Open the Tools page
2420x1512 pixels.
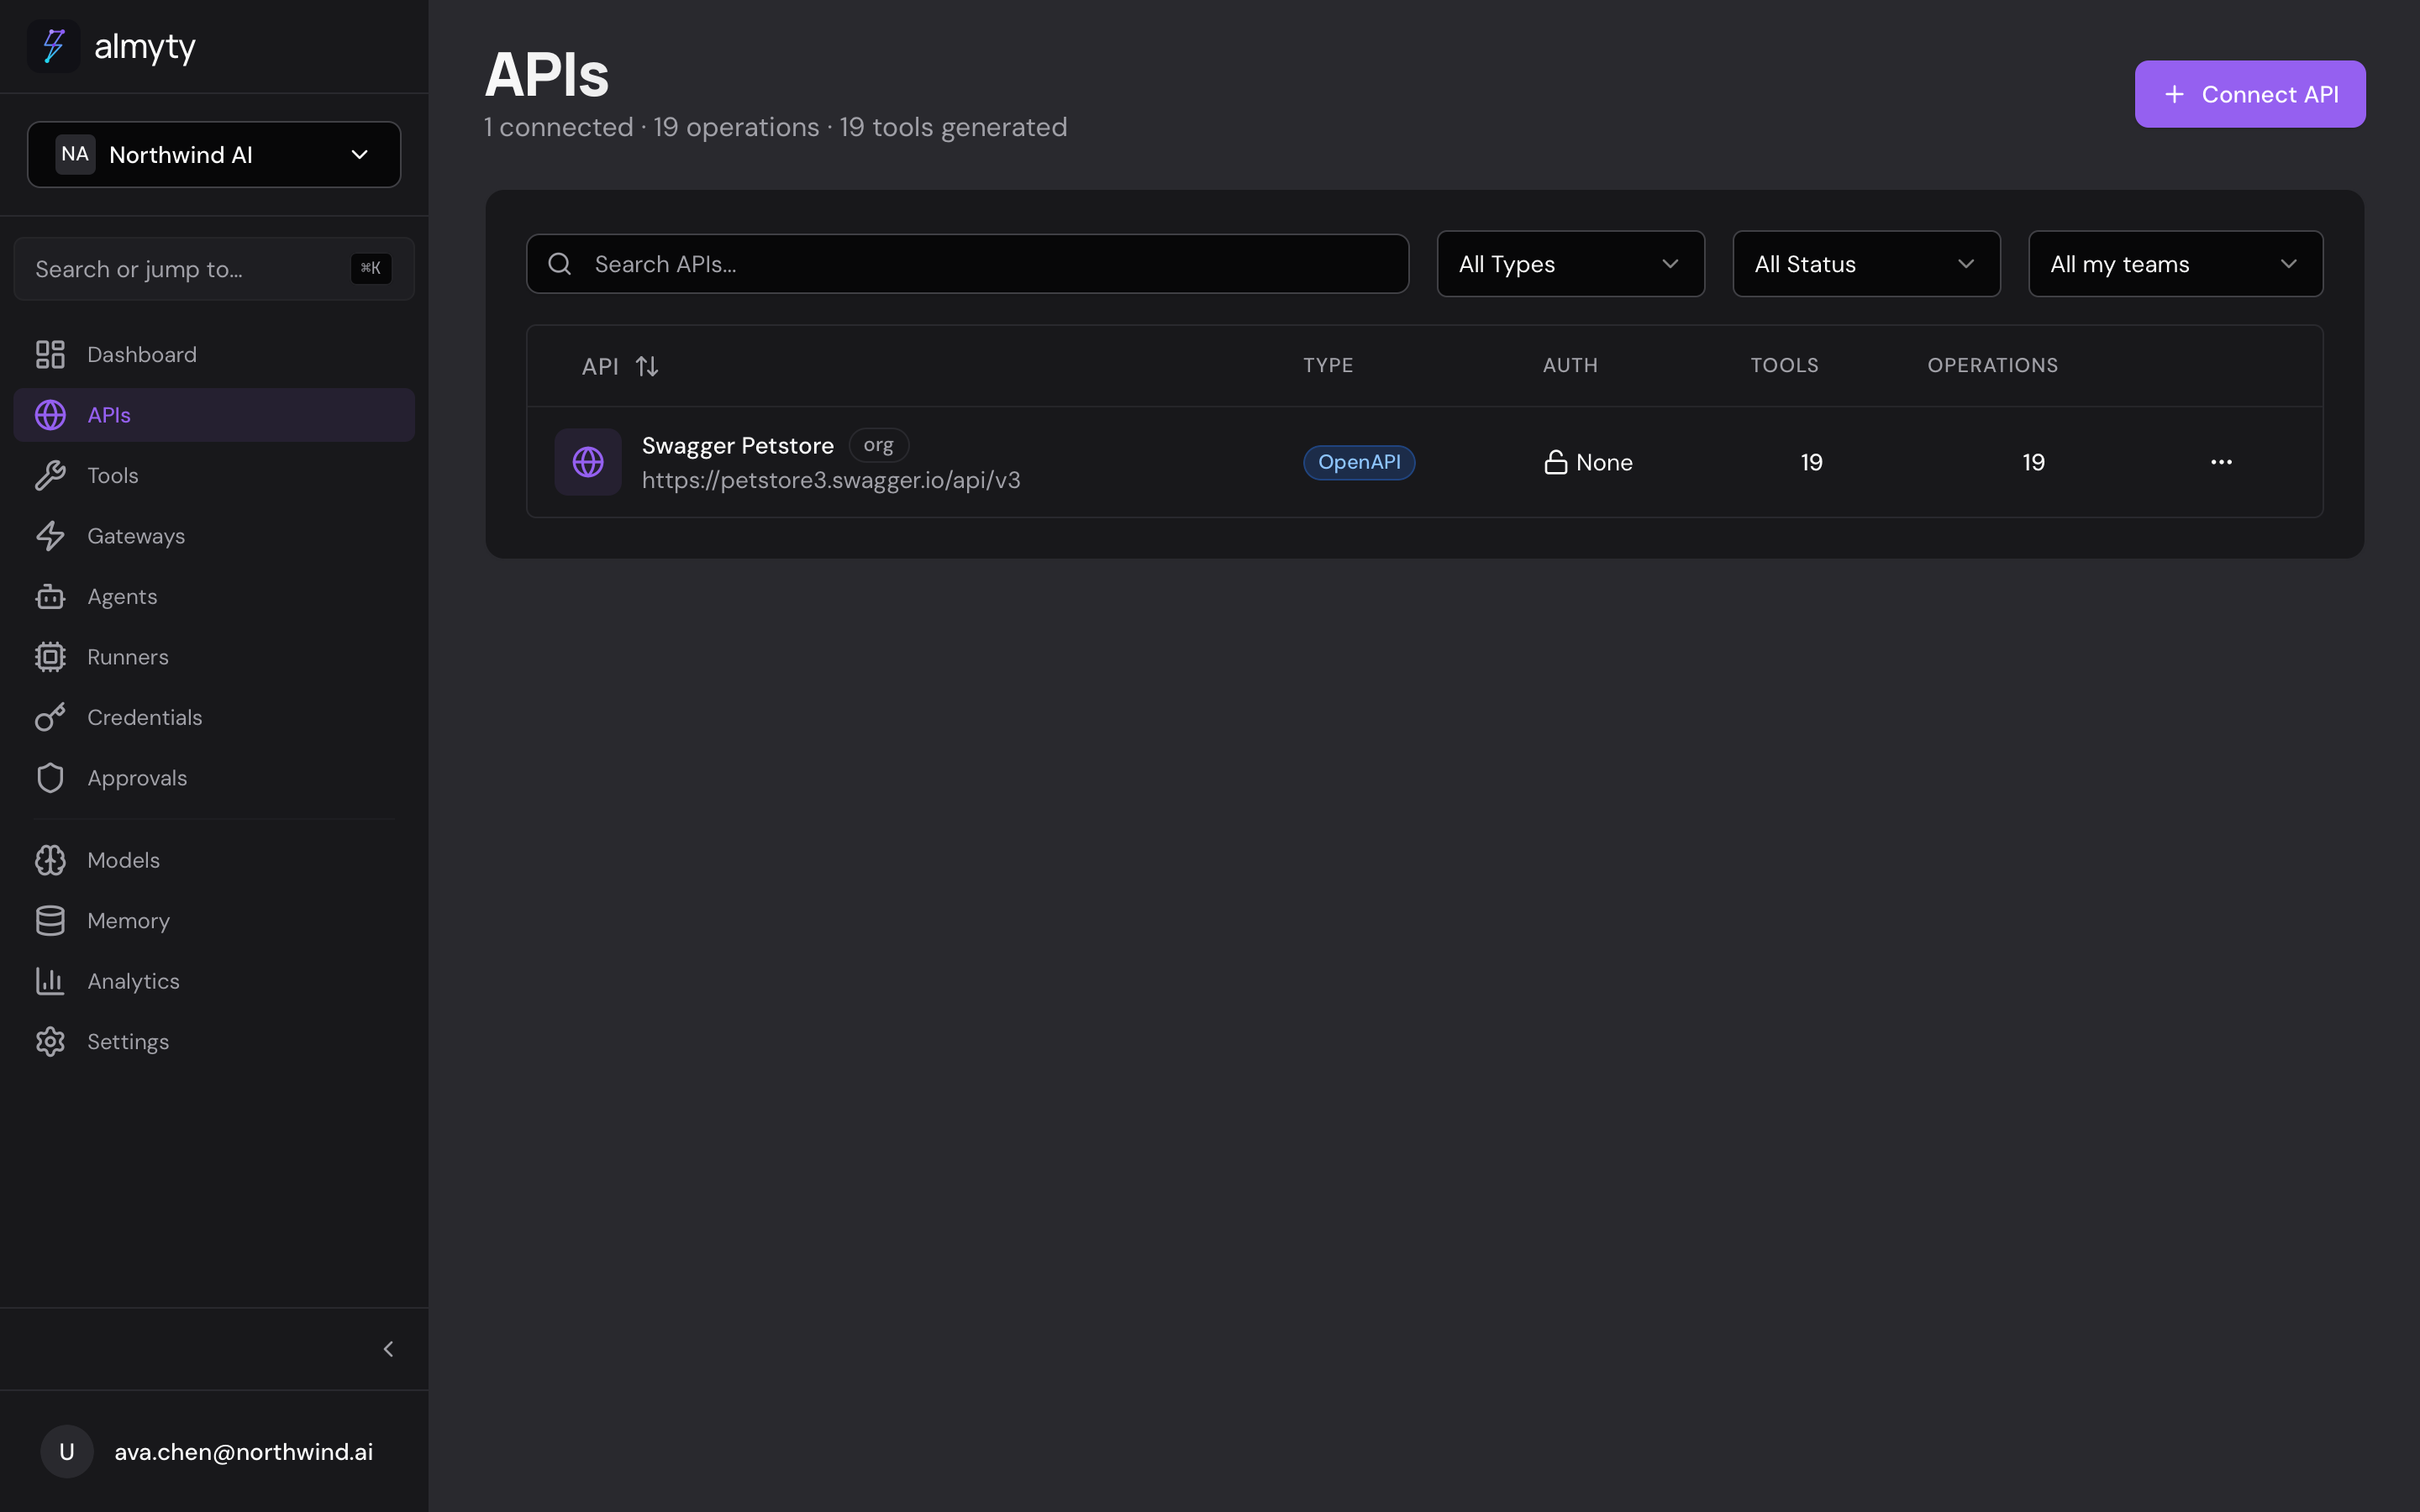214,475
